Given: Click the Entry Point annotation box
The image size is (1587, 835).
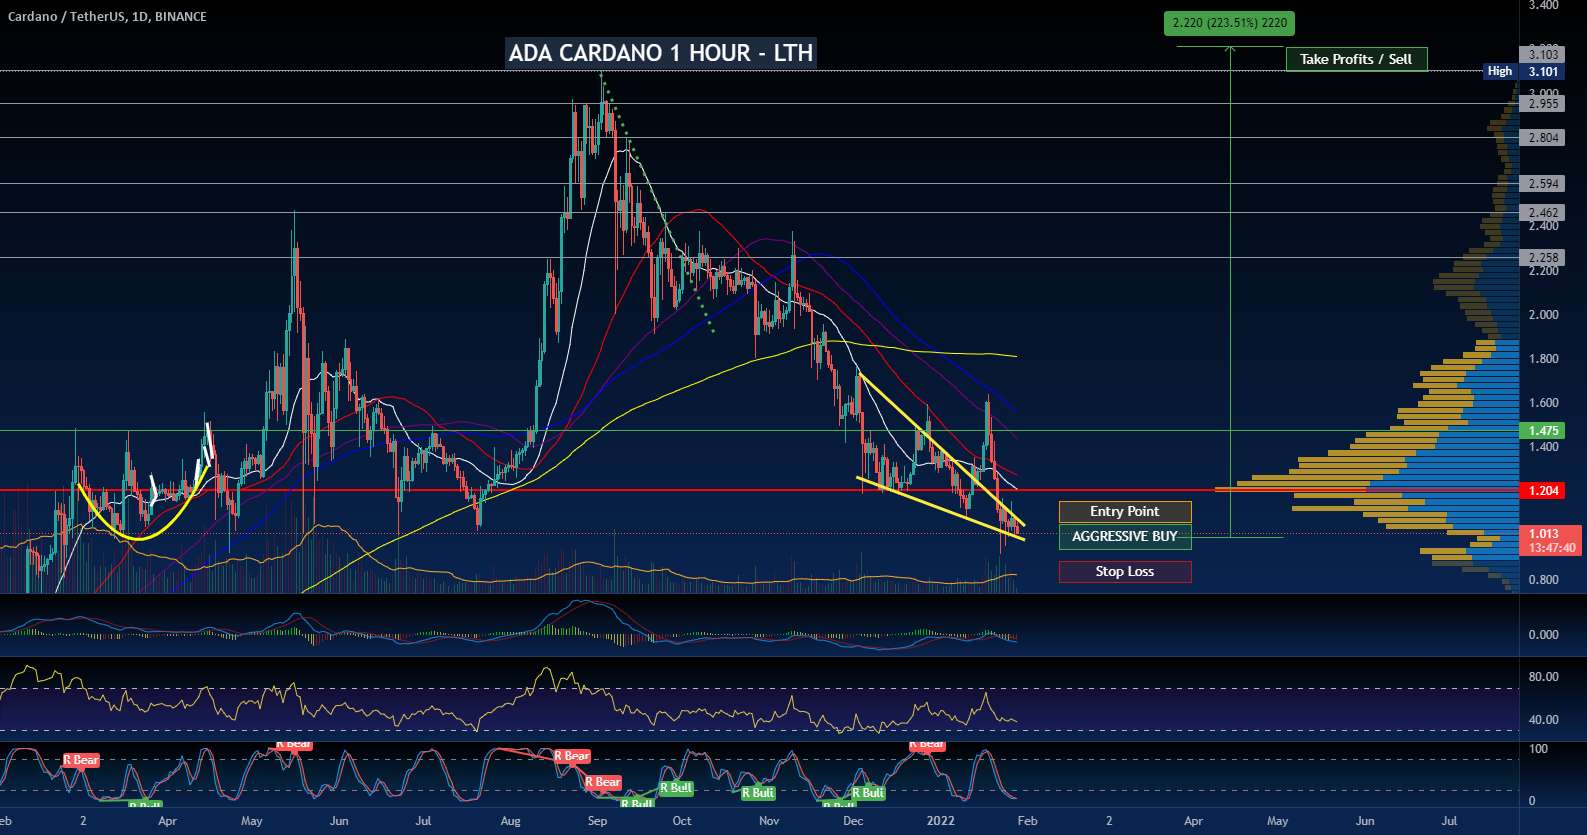Looking at the screenshot, I should point(1125,512).
